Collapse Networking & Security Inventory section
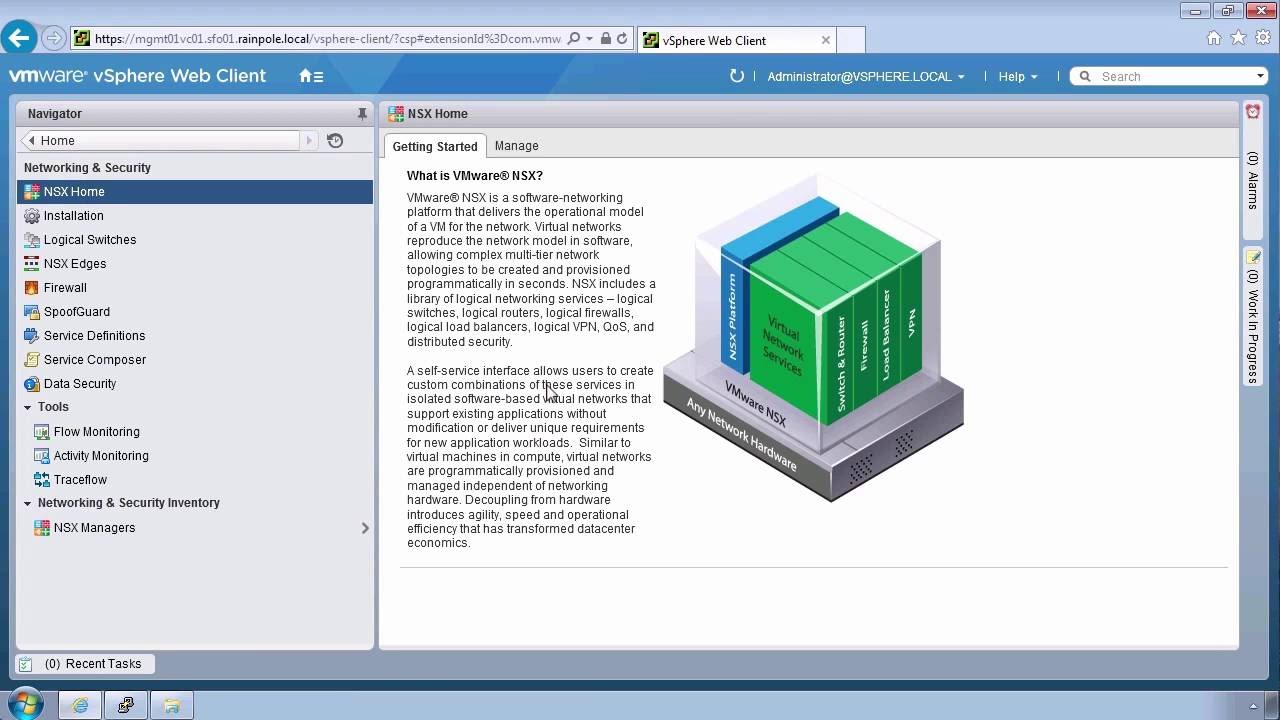Viewport: 1280px width, 720px height. [x=28, y=504]
